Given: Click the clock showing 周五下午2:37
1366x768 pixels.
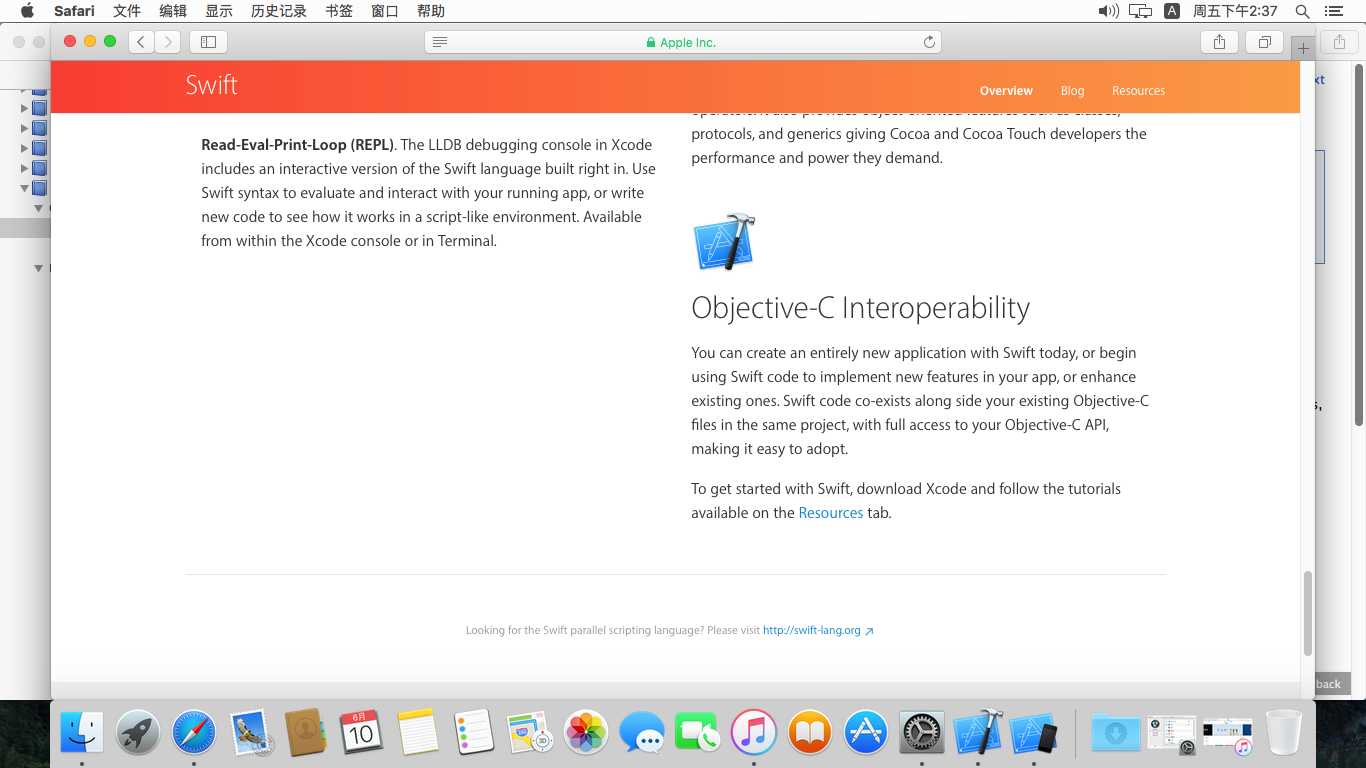Looking at the screenshot, I should click(x=1235, y=11).
